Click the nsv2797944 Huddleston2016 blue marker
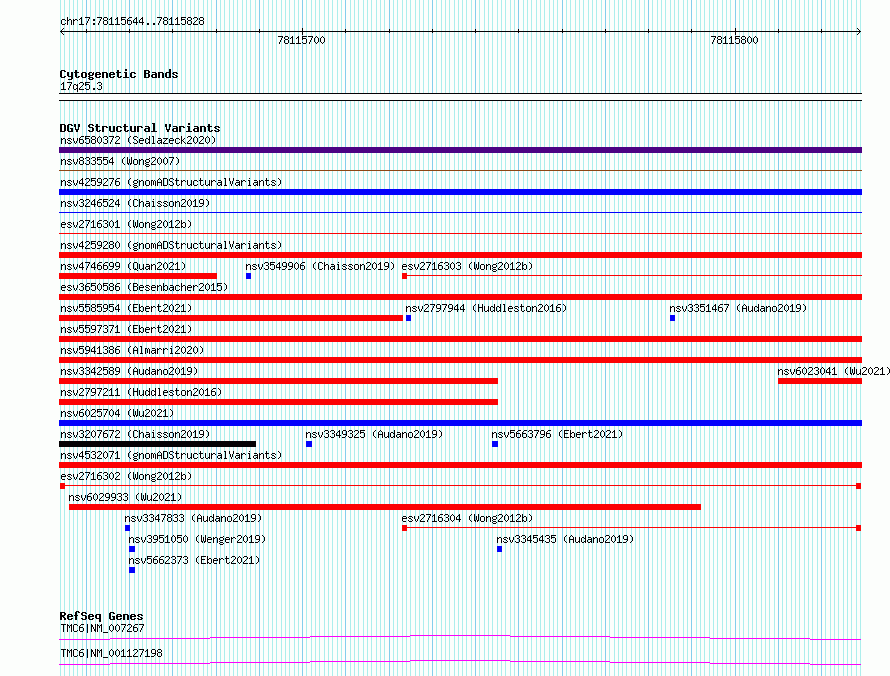This screenshot has width=890, height=676. click(x=409, y=318)
